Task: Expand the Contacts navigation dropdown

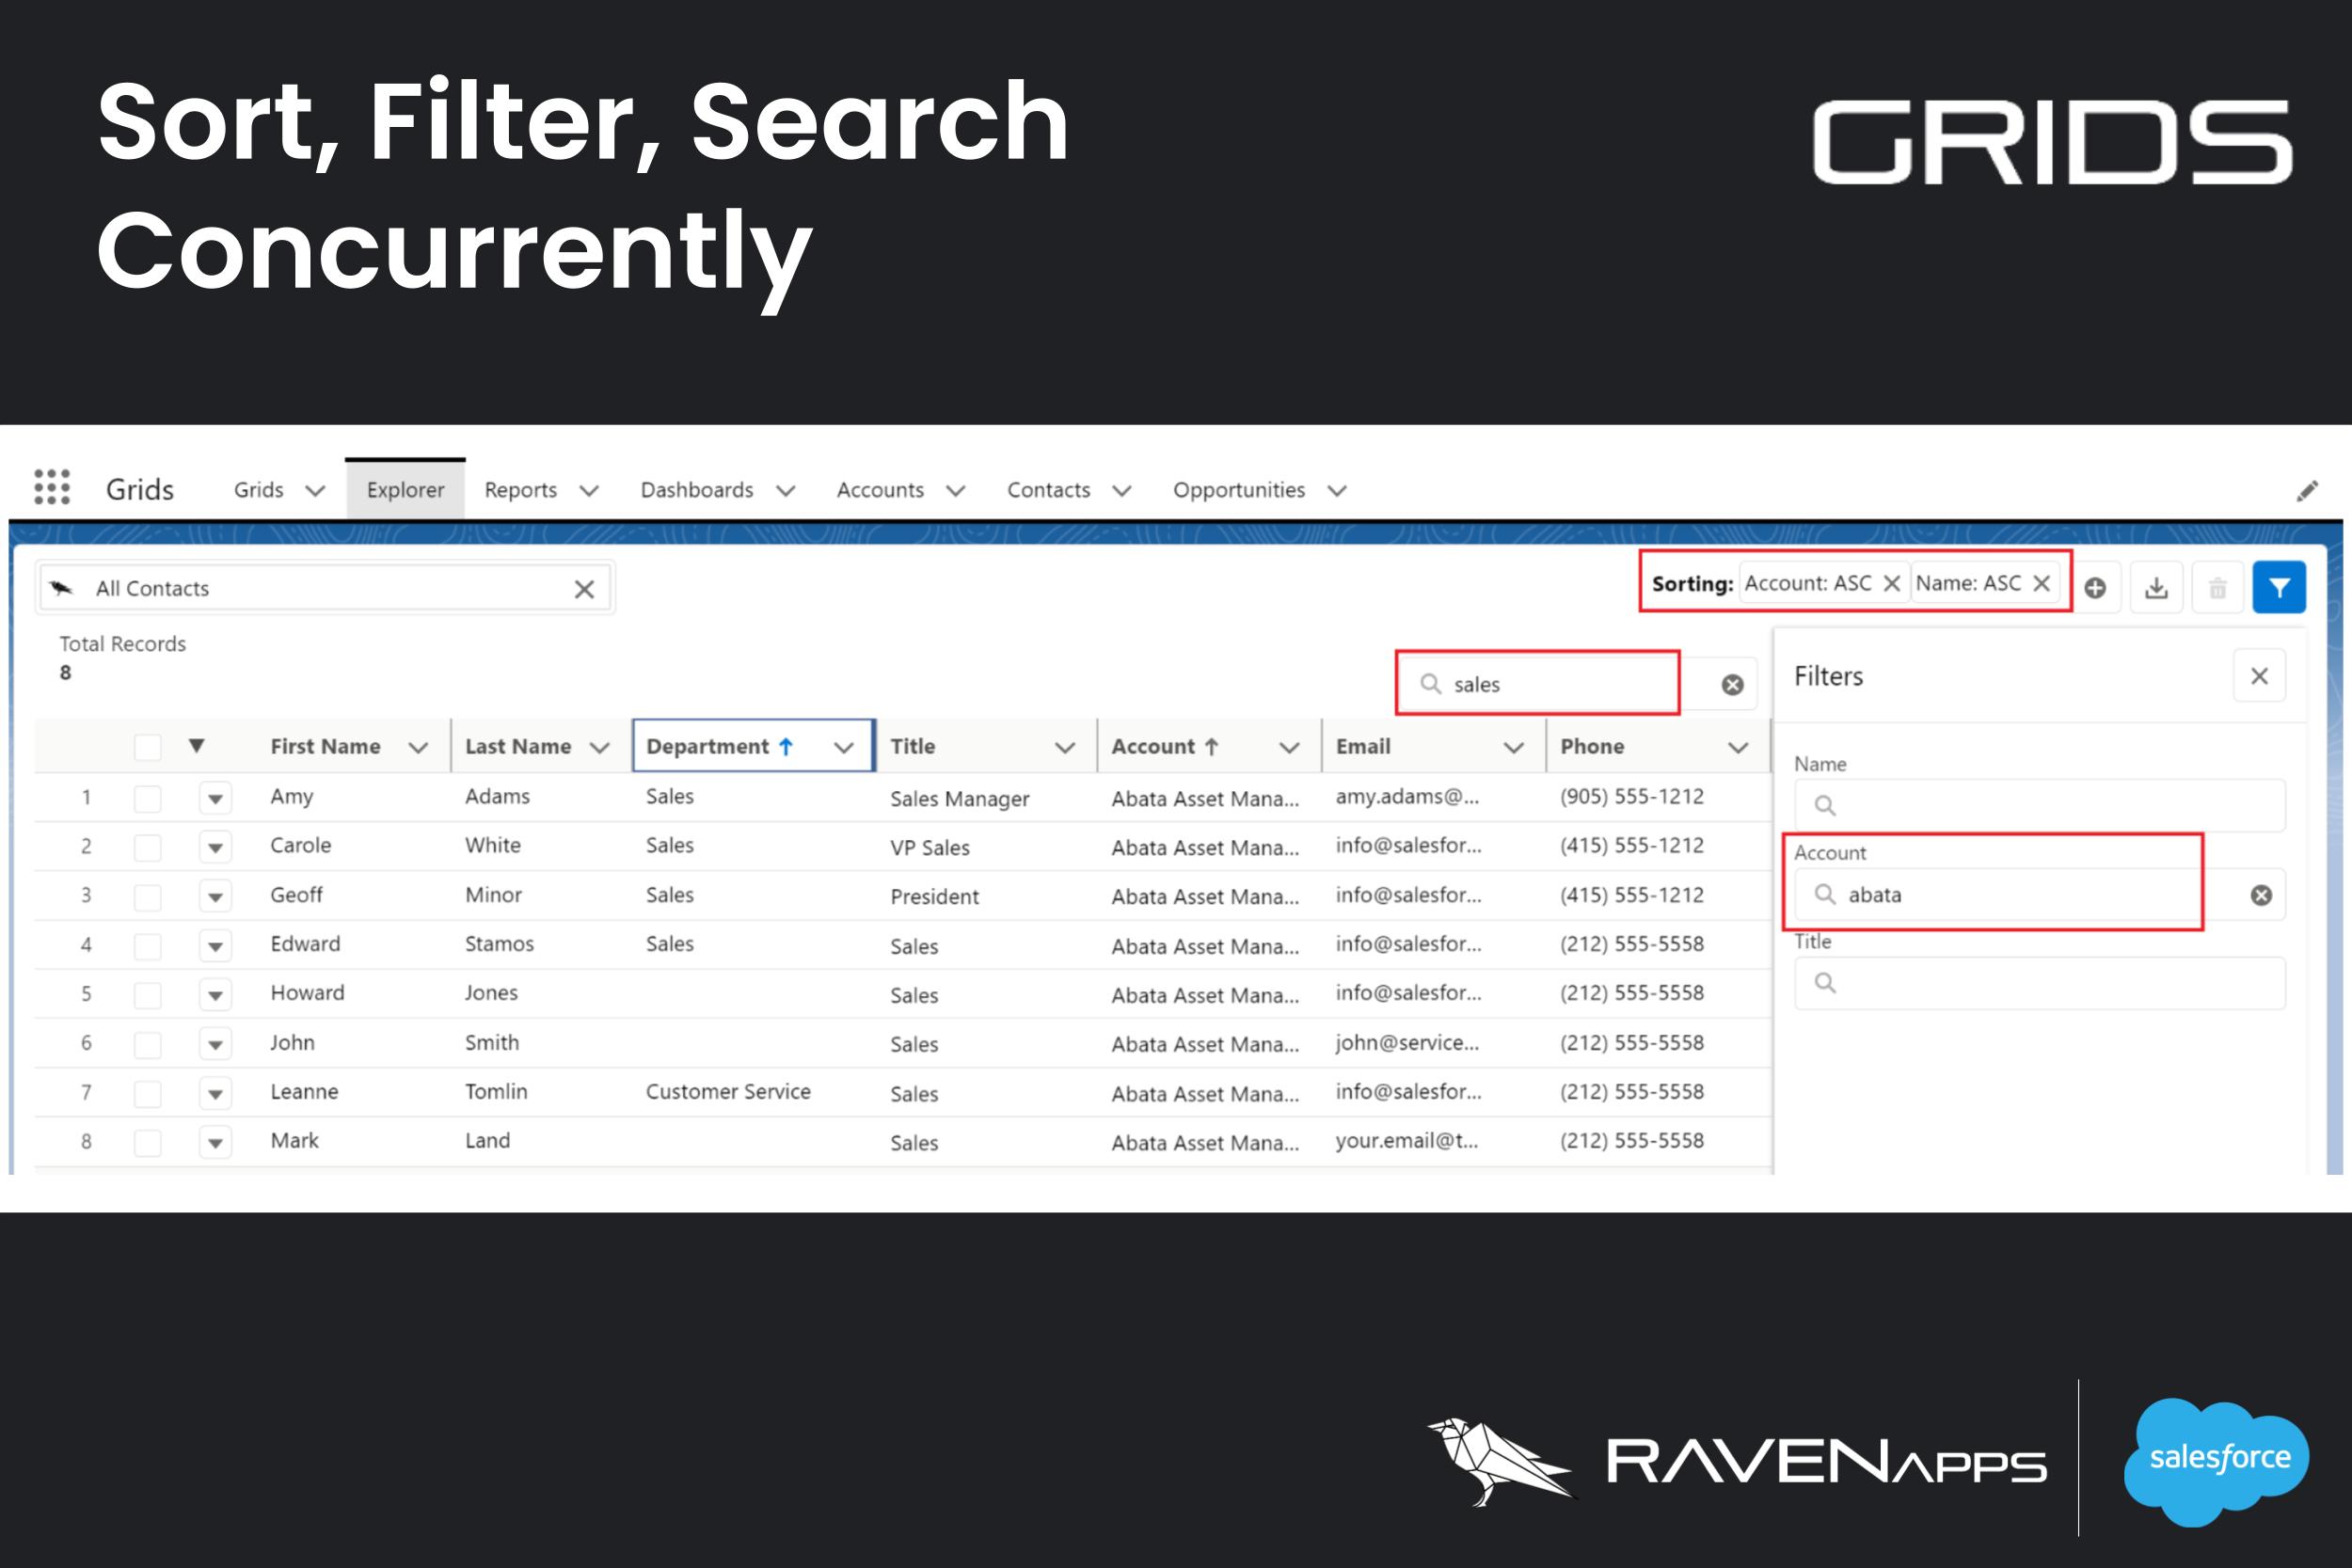Action: tap(1123, 490)
